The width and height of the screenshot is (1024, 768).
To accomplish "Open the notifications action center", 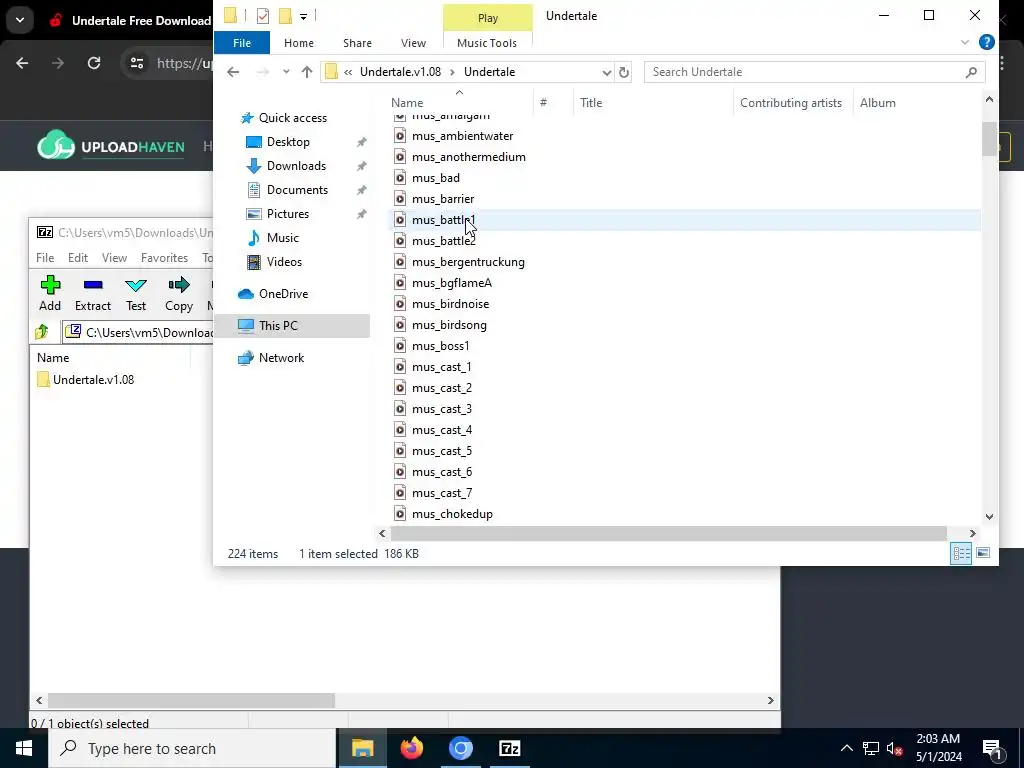I will pos(991,748).
